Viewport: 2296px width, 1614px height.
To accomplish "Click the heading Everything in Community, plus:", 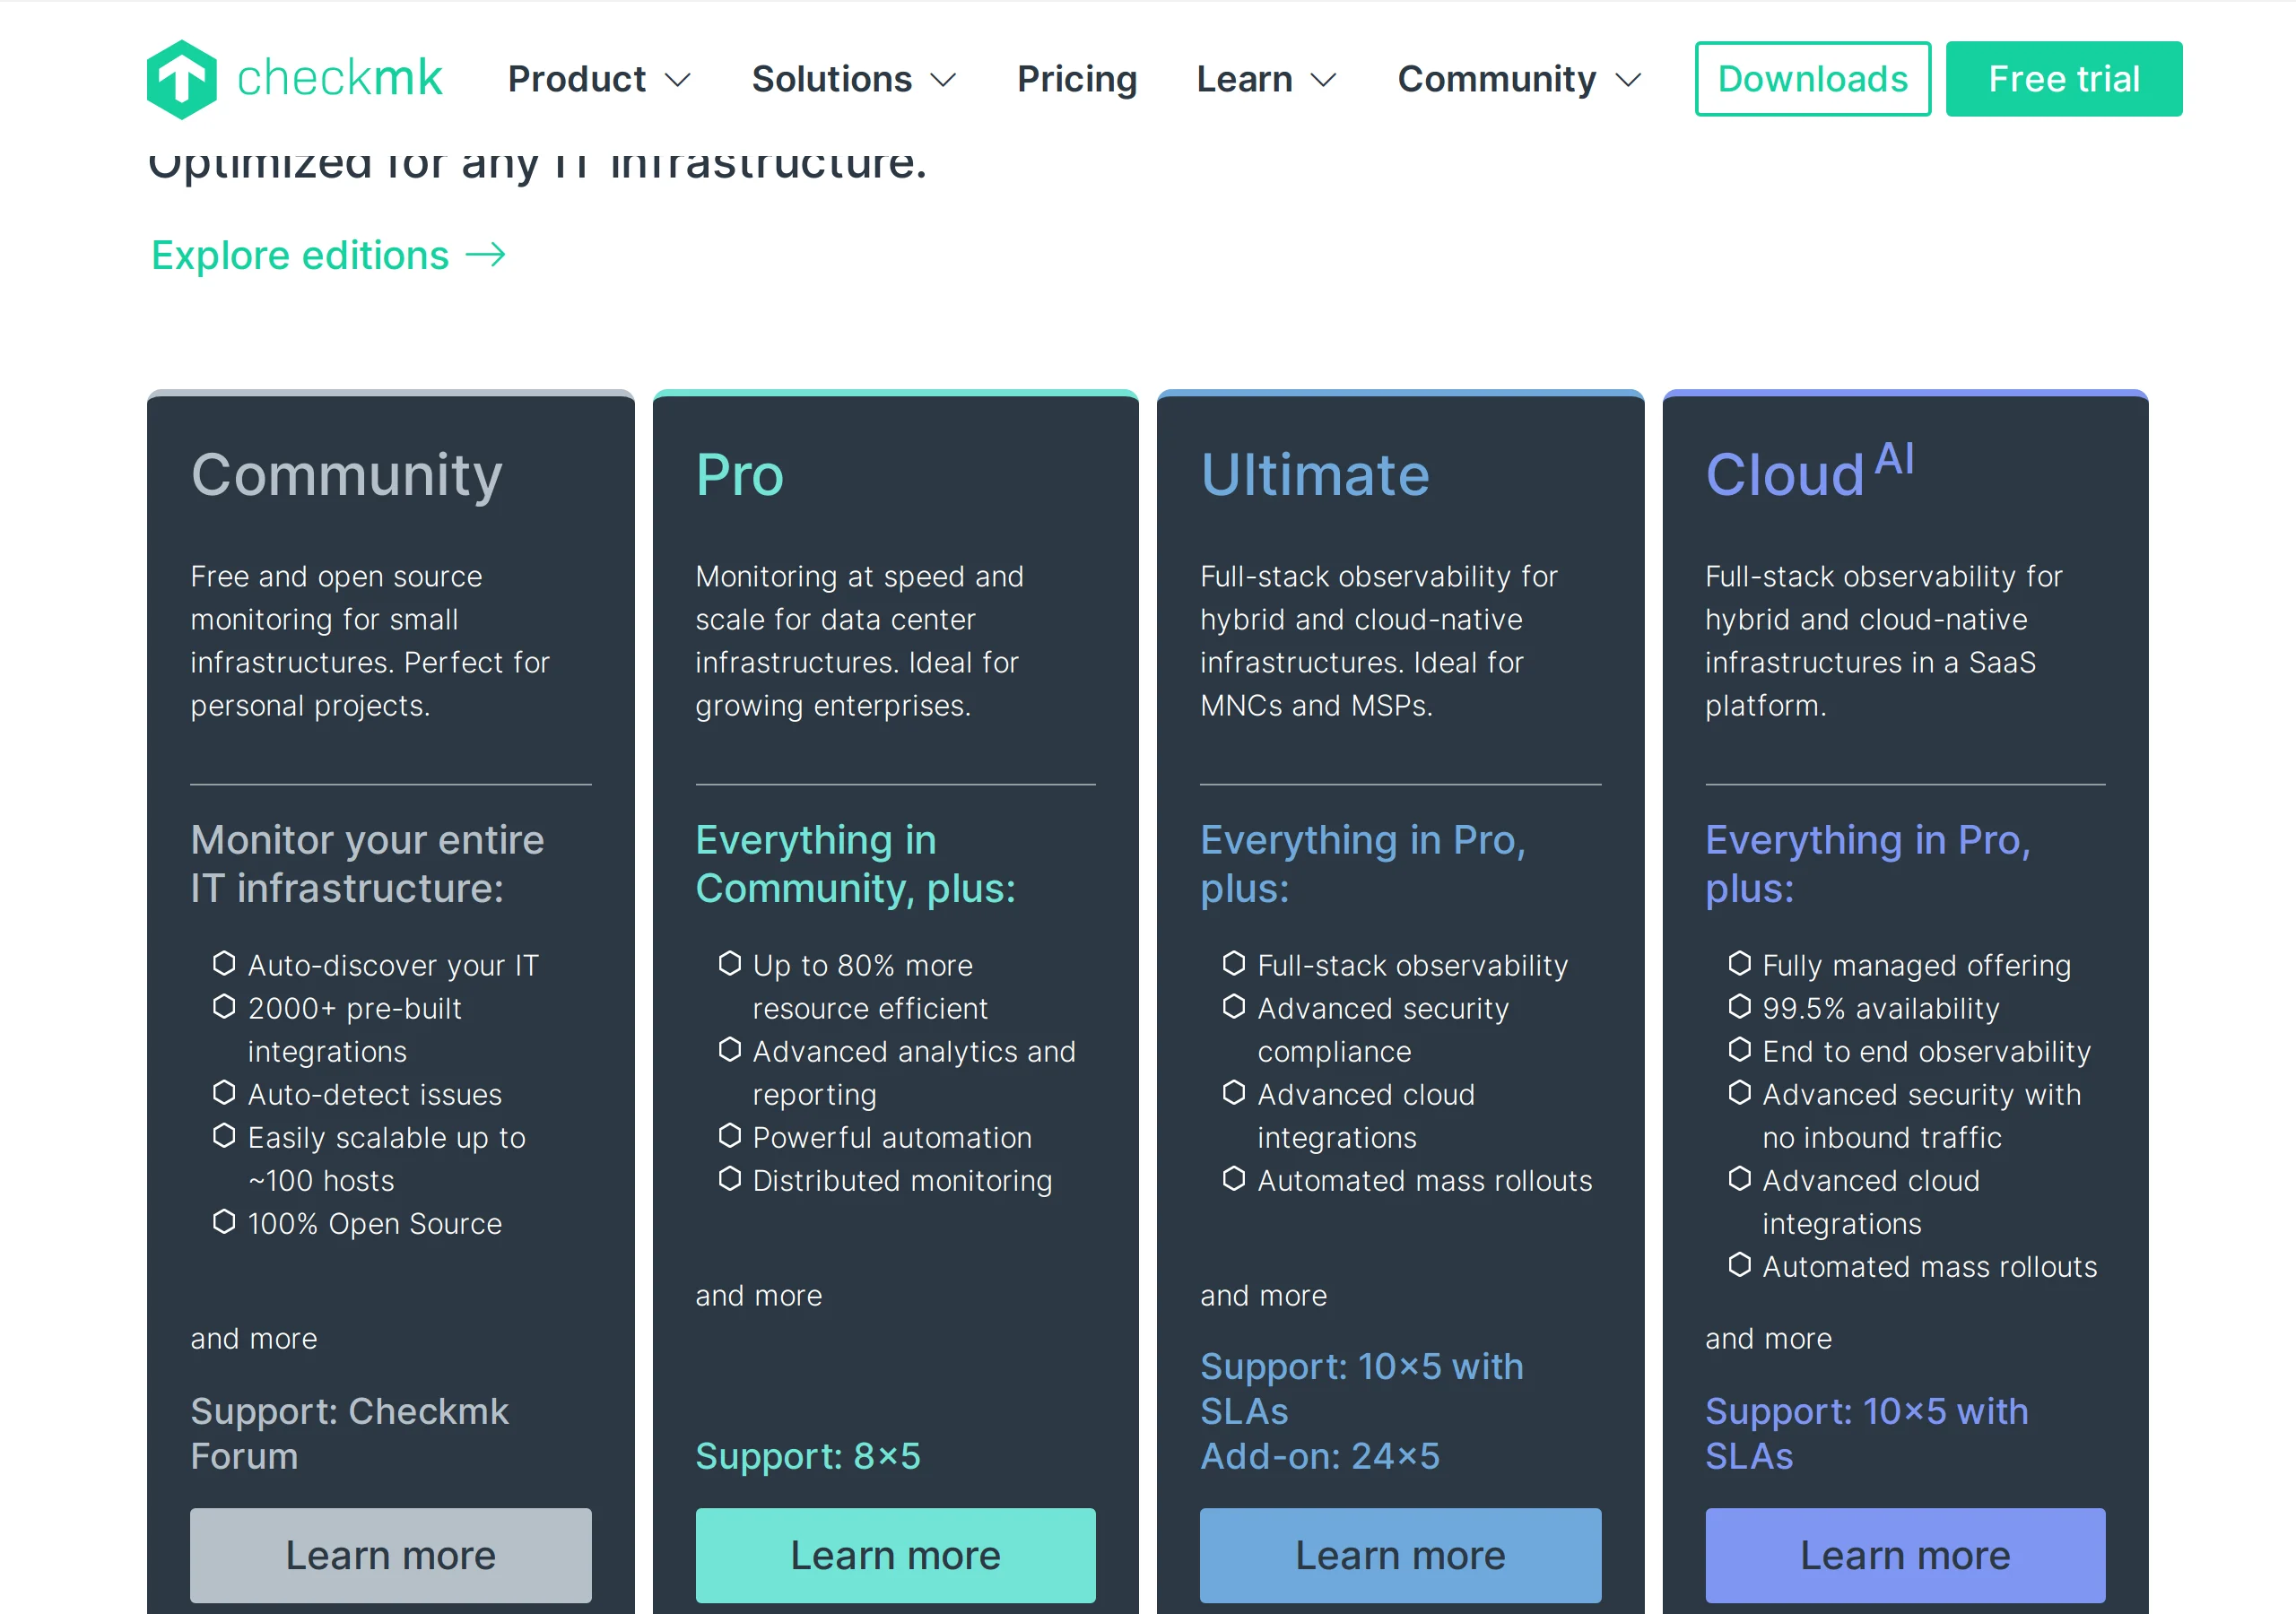I will 855,864.
